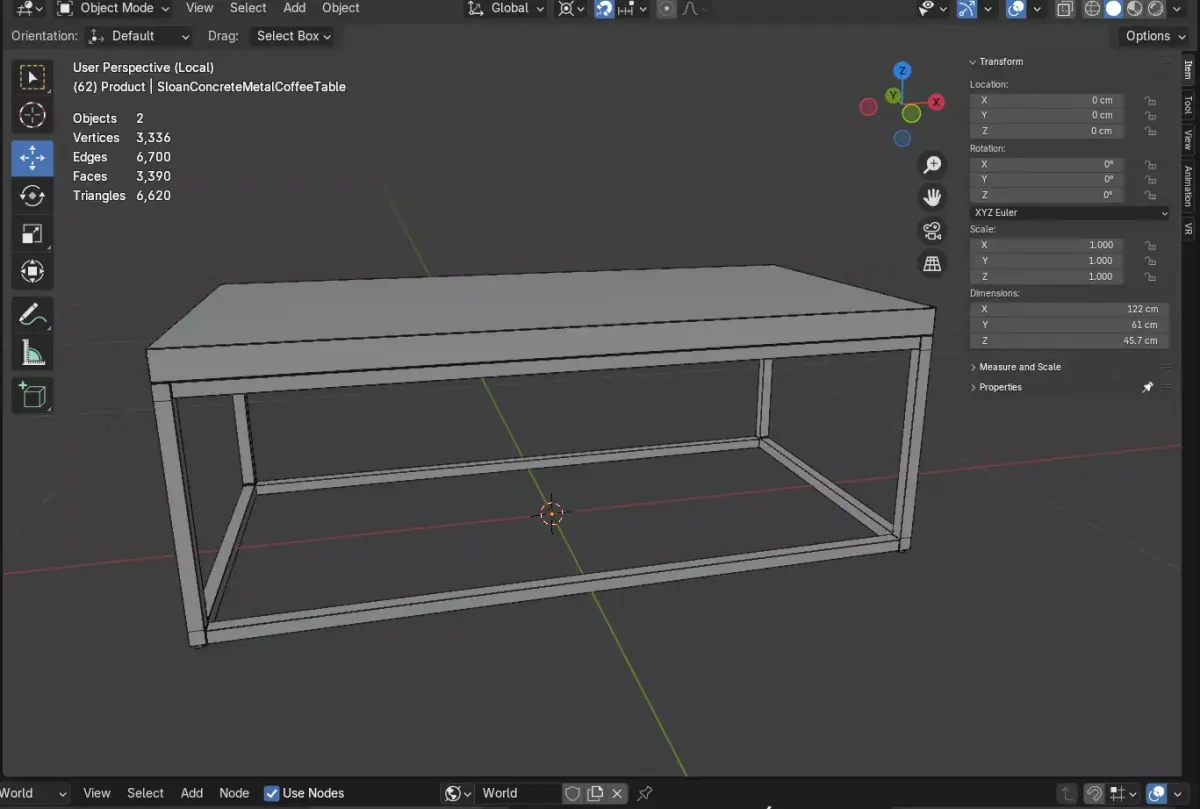Image resolution: width=1200 pixels, height=809 pixels.
Task: Lock the Rotation Z value
Action: tap(1151, 195)
